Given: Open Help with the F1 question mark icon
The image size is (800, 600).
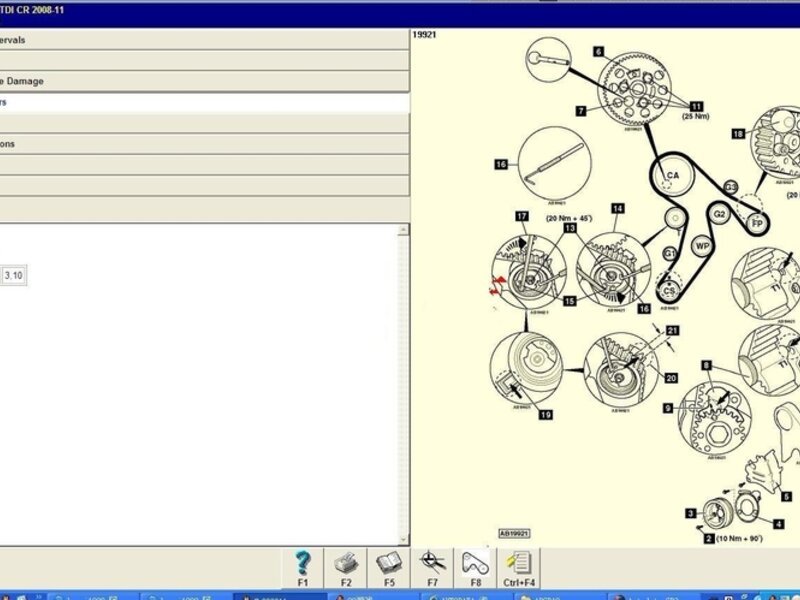Looking at the screenshot, I should coord(303,564).
